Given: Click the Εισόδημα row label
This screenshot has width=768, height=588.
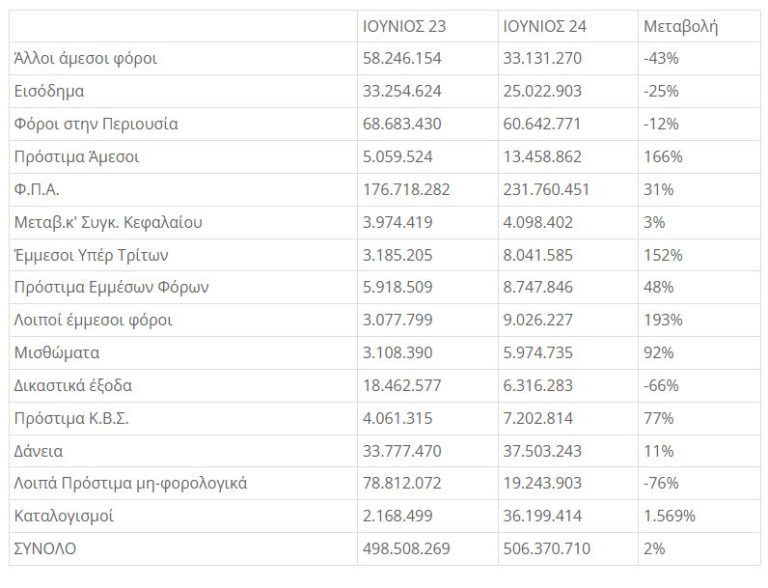Looking at the screenshot, I should pos(50,91).
